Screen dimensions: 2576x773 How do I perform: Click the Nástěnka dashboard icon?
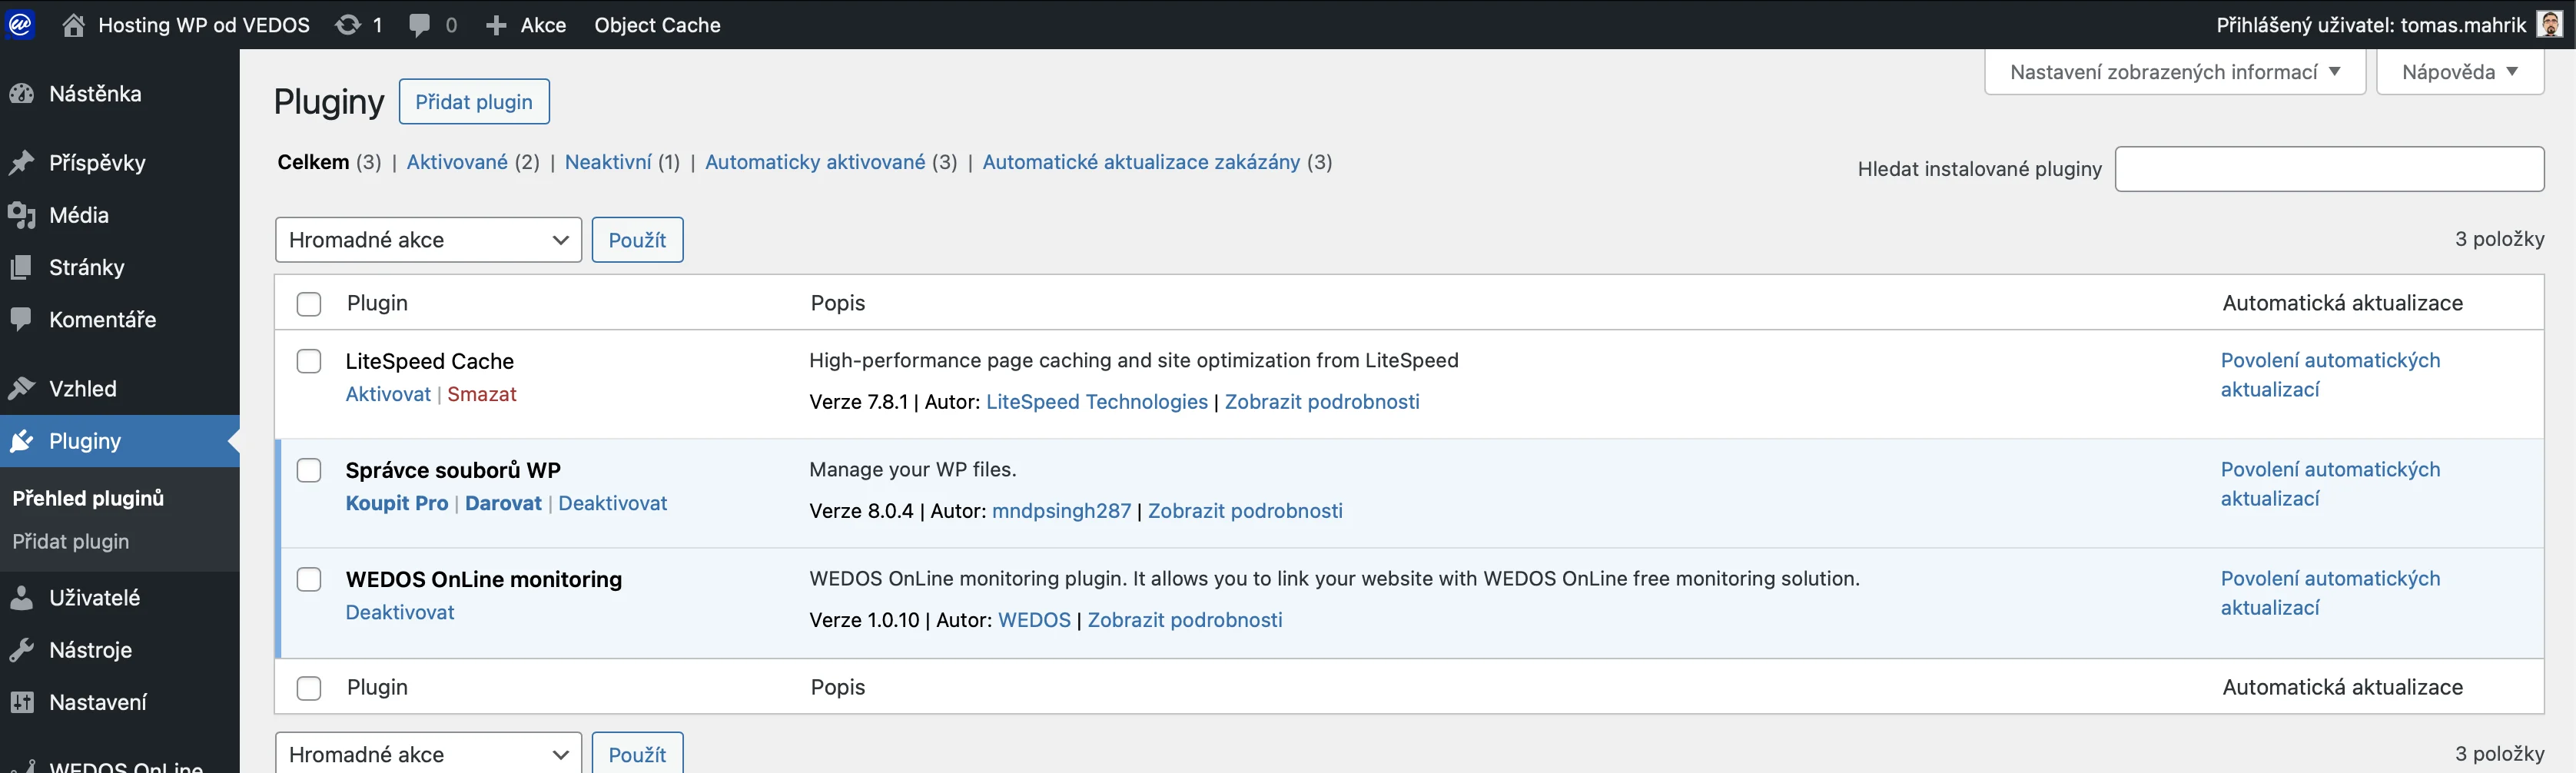[22, 94]
